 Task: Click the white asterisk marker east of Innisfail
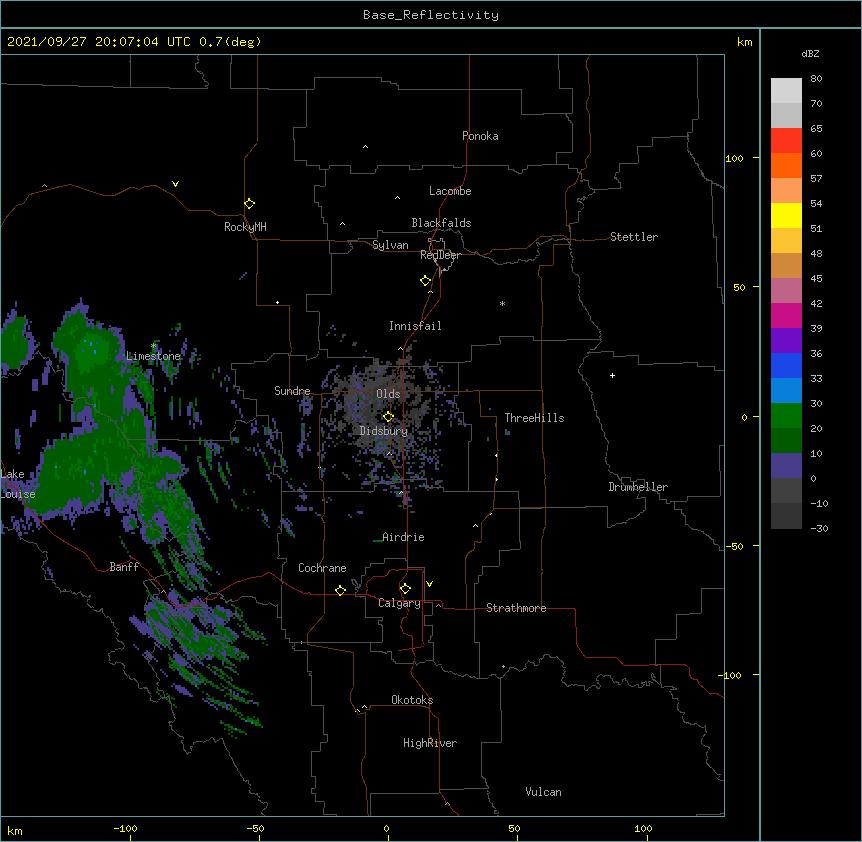click(x=502, y=303)
